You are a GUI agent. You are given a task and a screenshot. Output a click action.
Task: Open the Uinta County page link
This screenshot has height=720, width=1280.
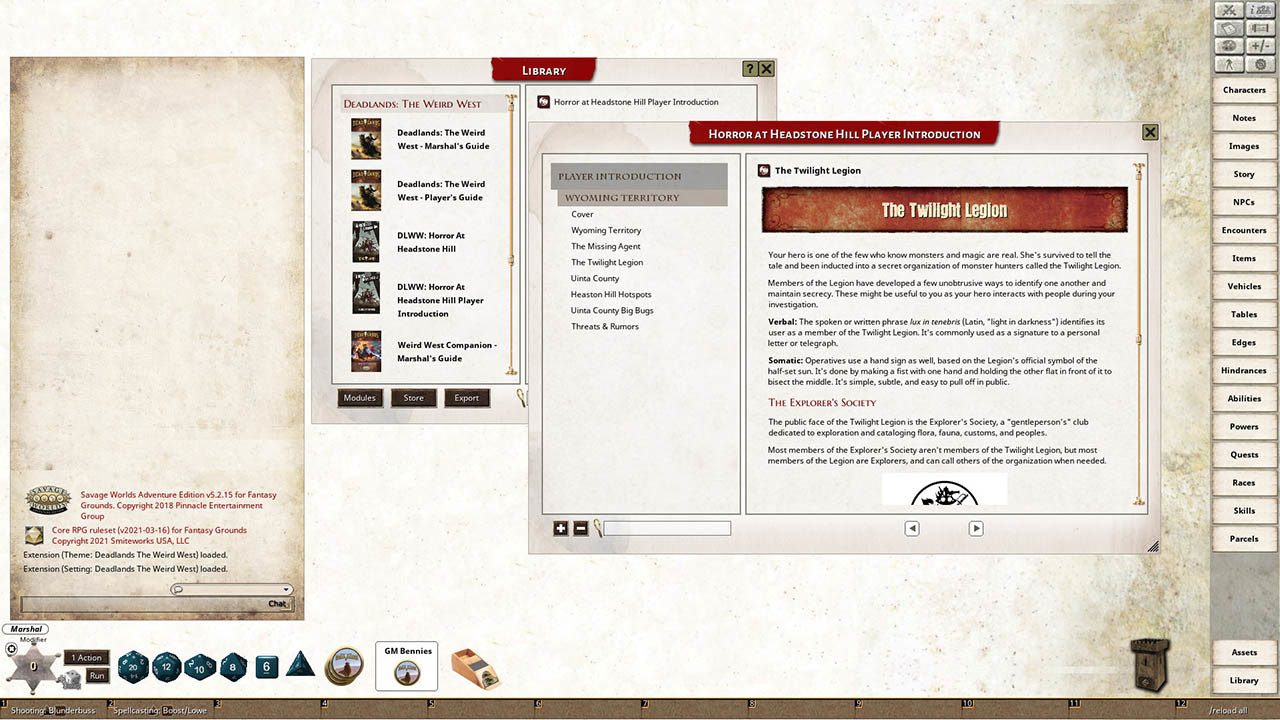pyautogui.click(x=595, y=278)
